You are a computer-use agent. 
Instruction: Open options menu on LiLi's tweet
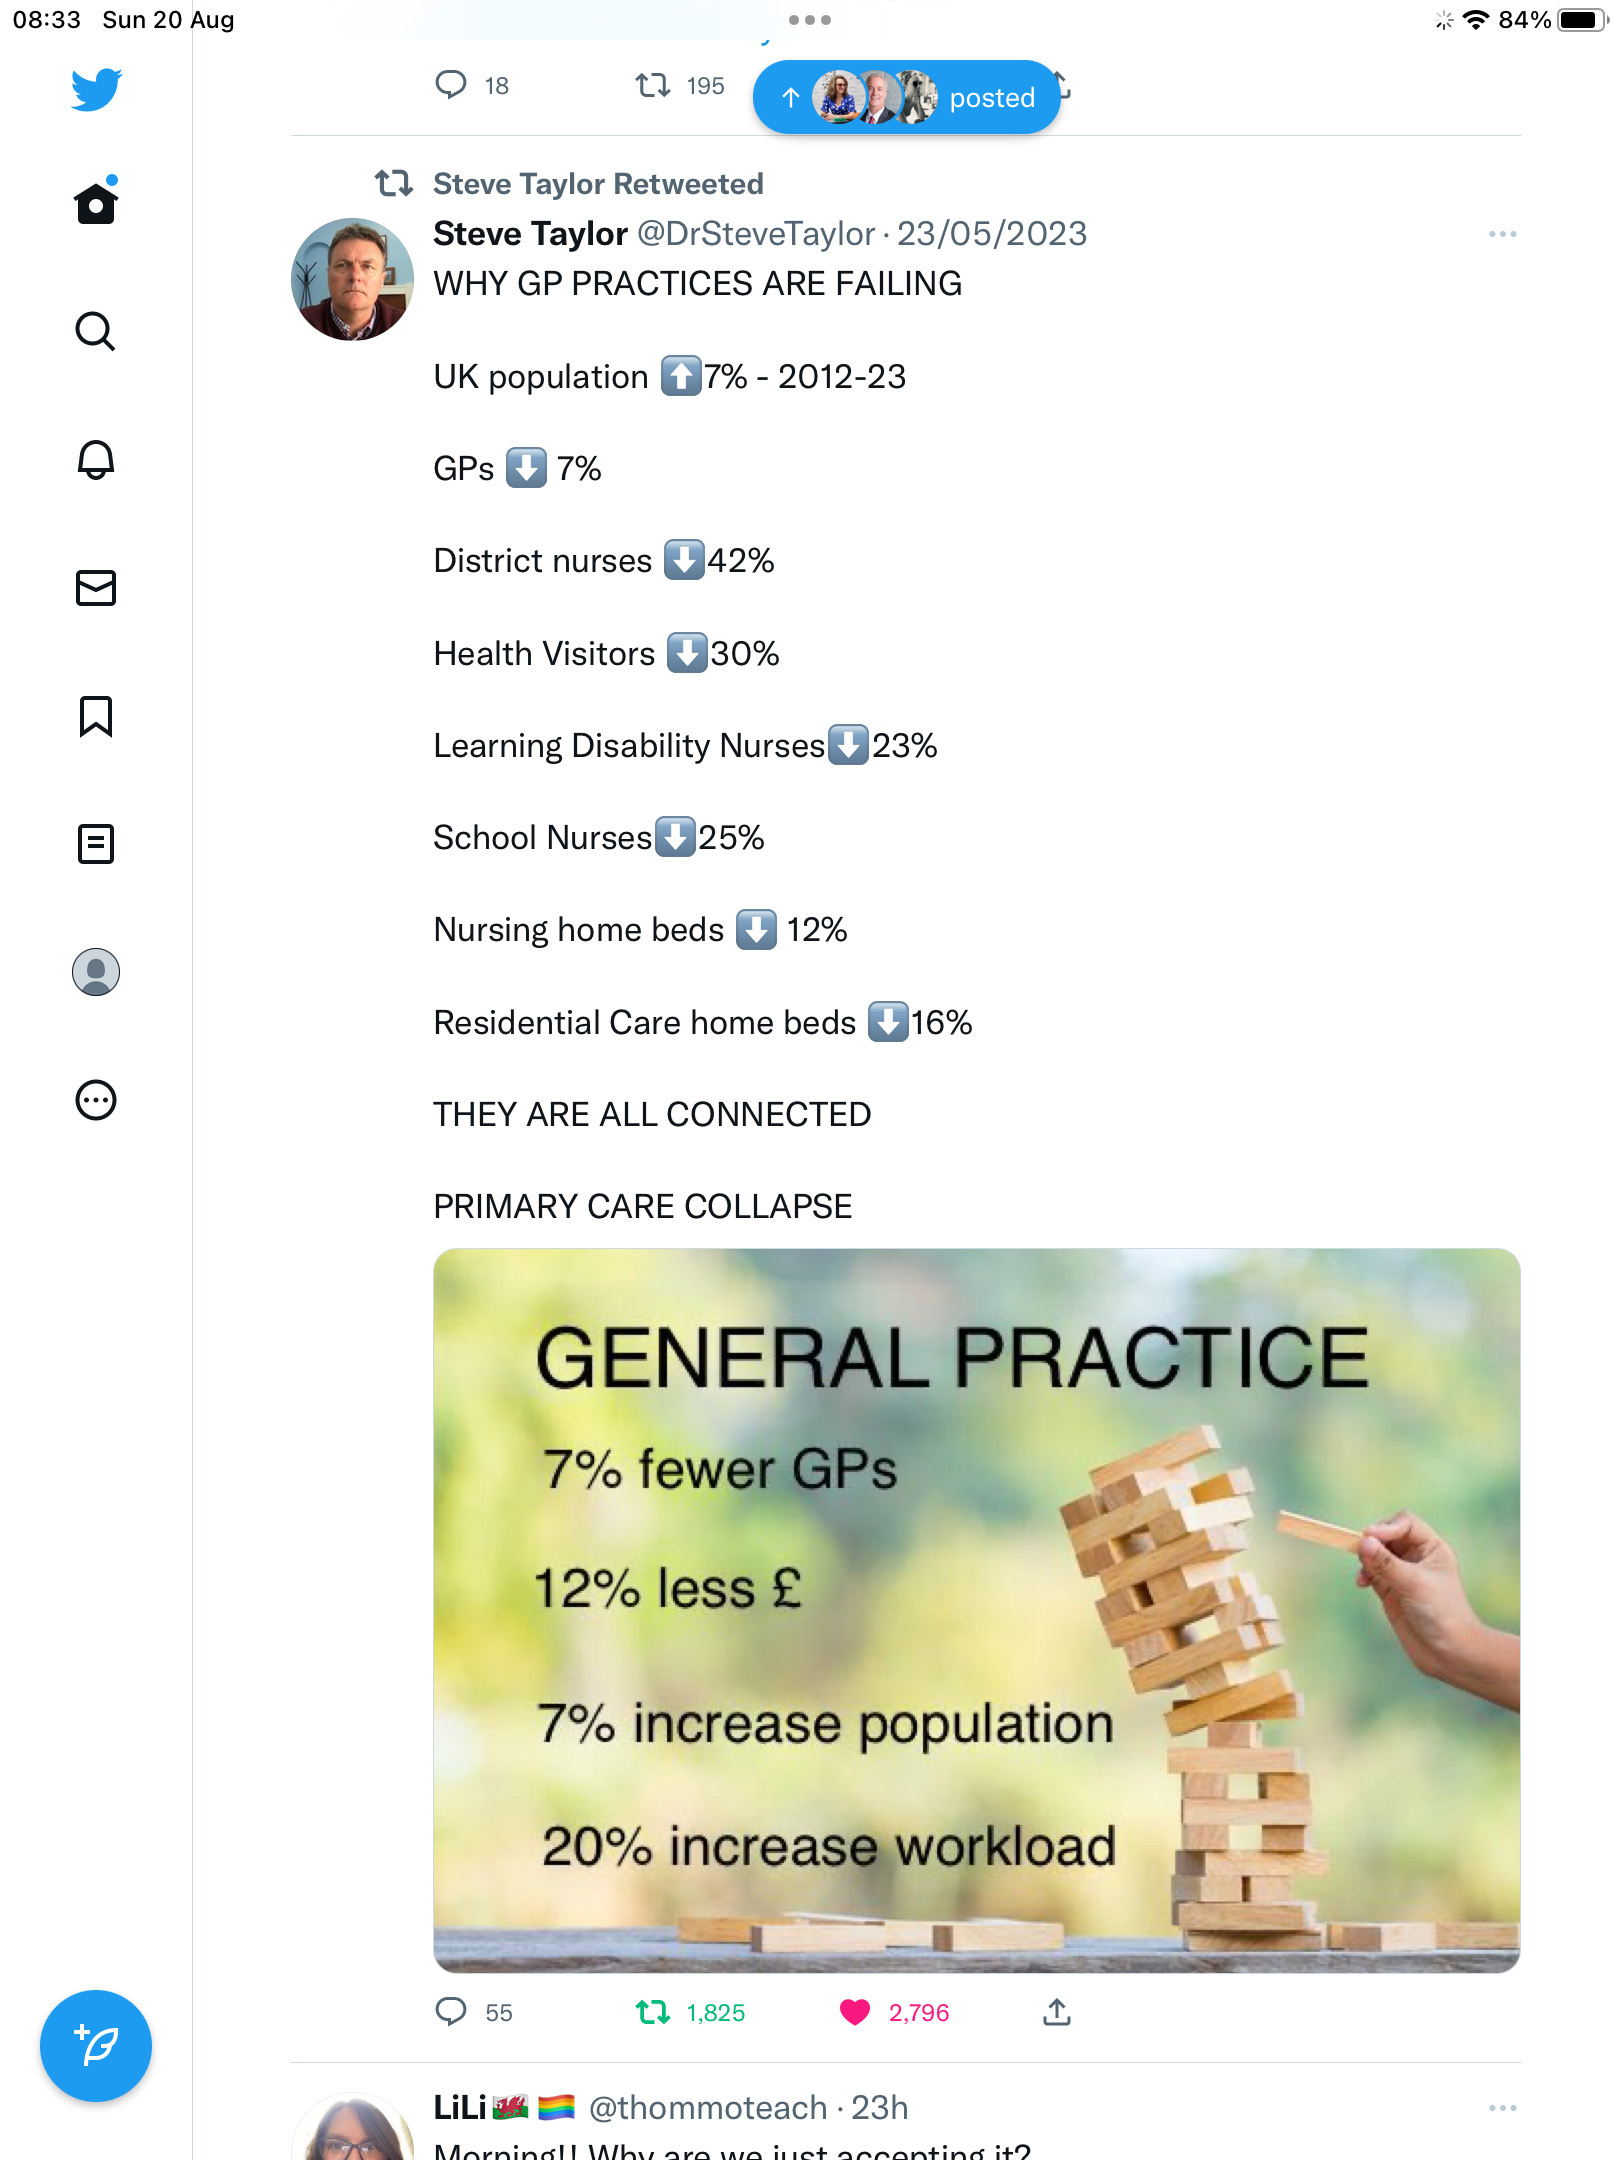point(1502,2108)
